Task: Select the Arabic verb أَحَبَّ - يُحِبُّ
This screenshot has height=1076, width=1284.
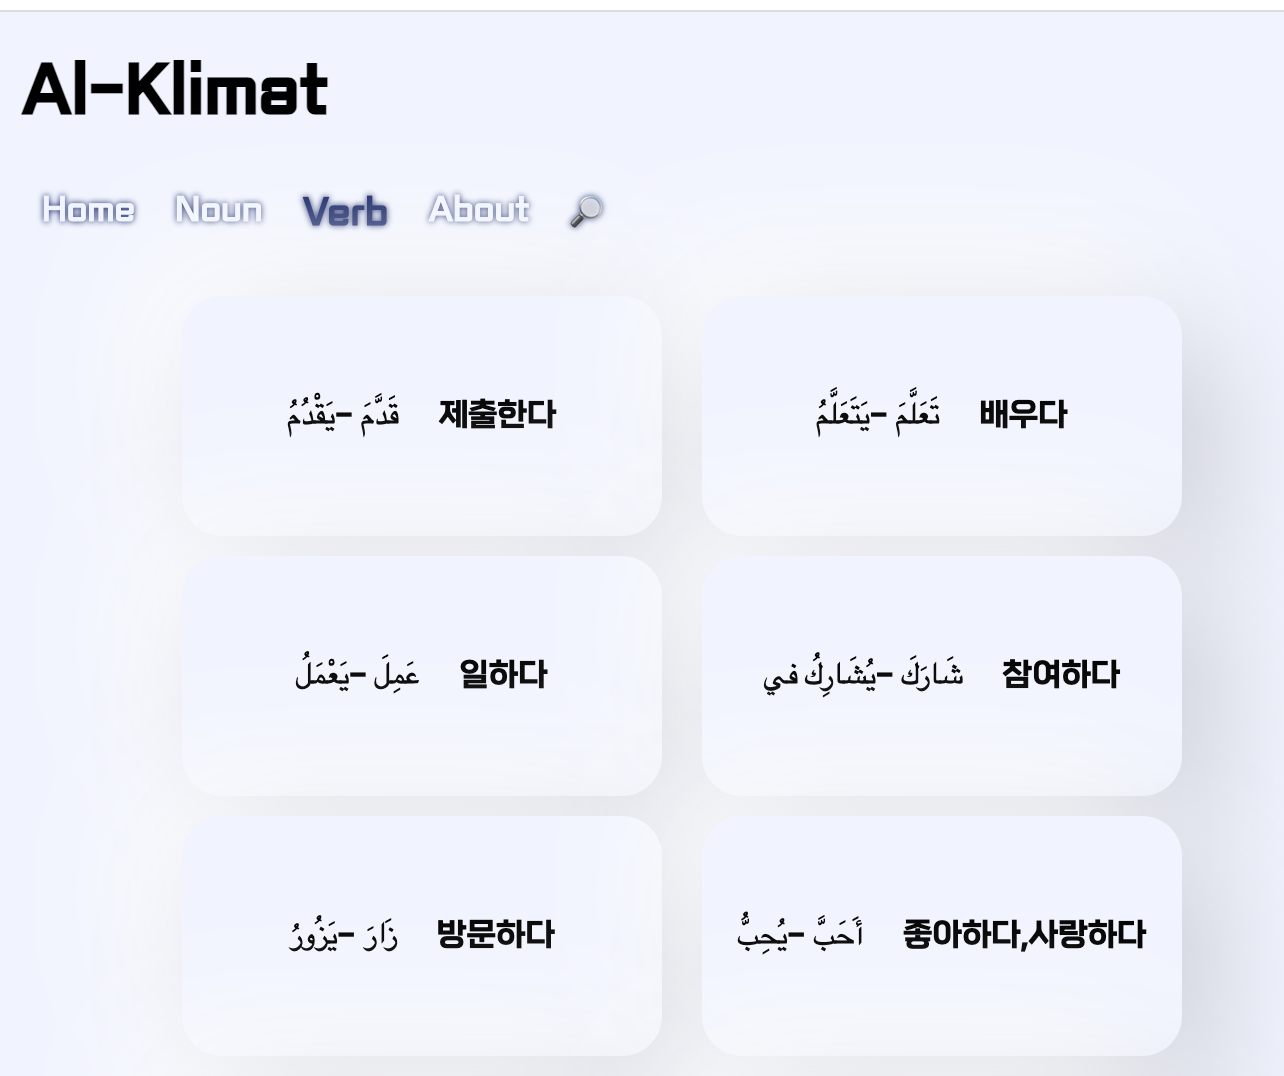Action: click(x=800, y=933)
